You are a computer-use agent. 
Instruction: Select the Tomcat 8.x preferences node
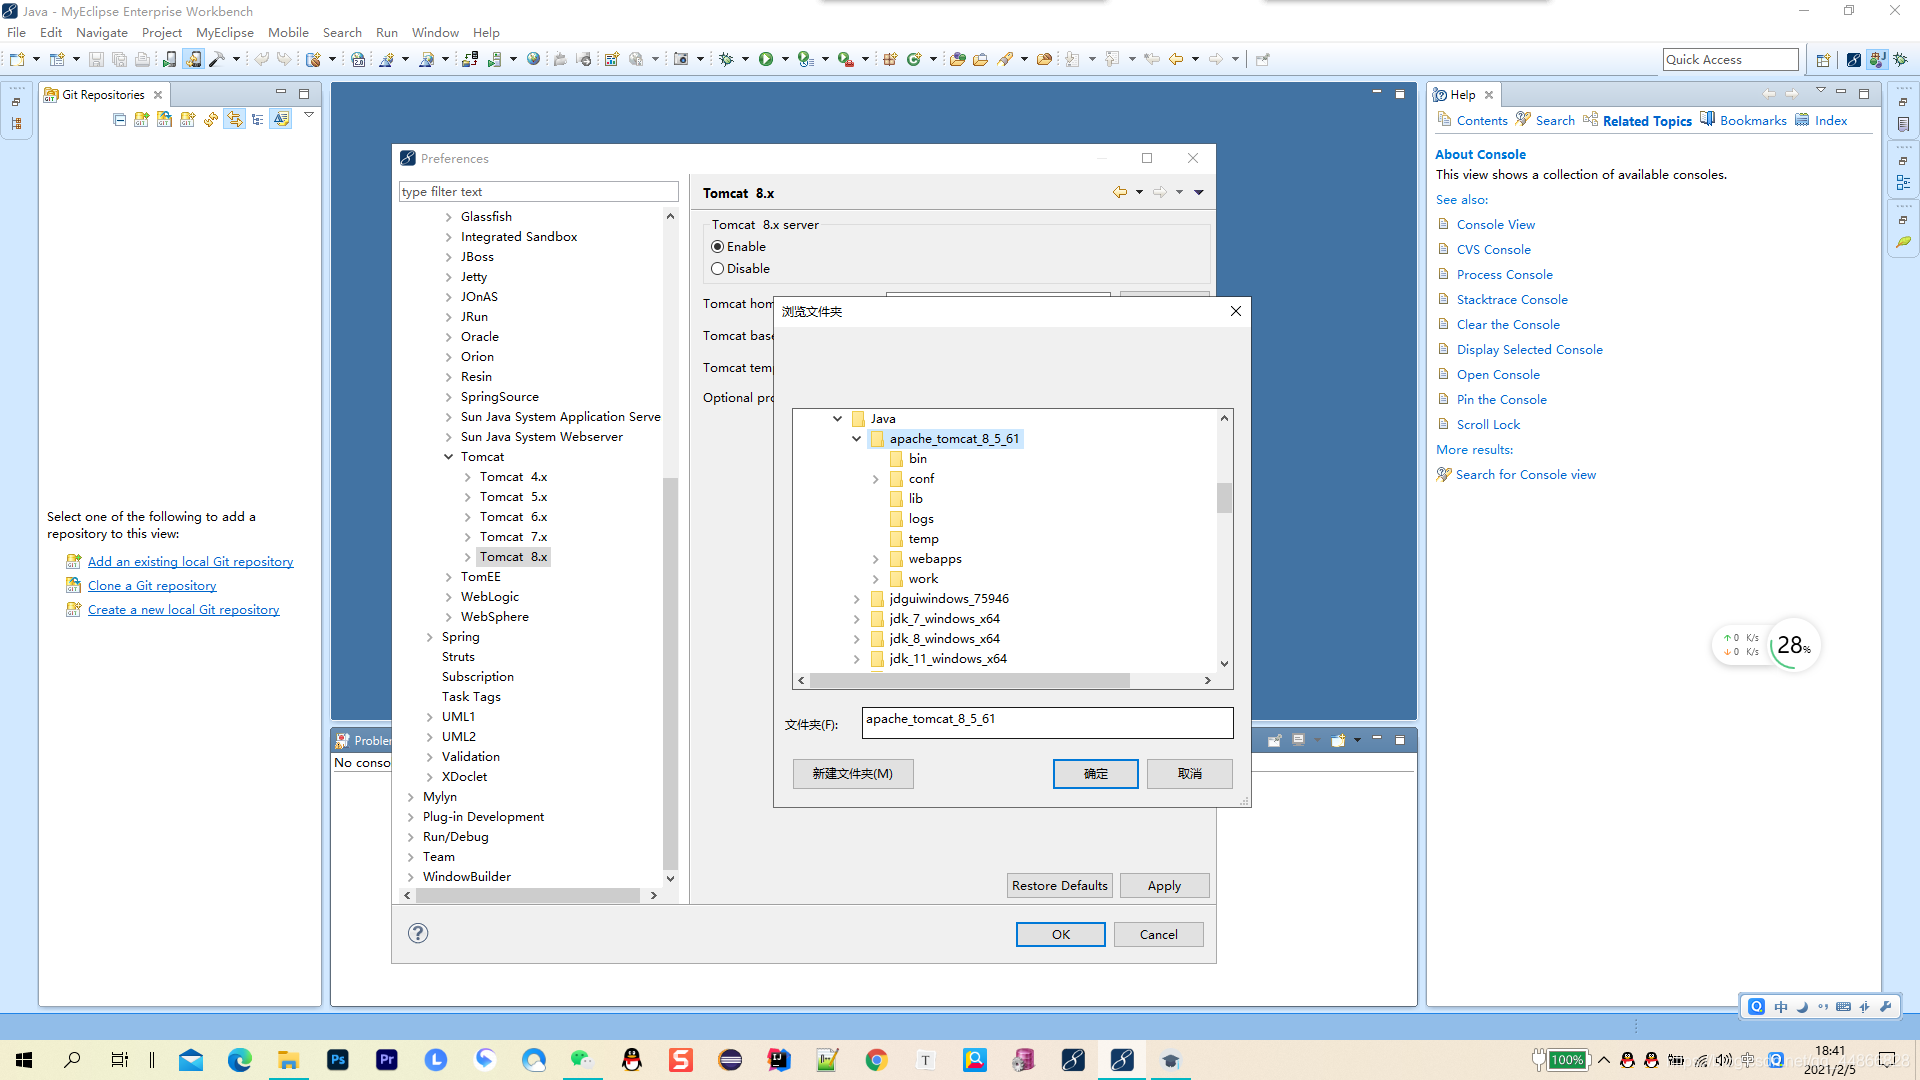(513, 555)
